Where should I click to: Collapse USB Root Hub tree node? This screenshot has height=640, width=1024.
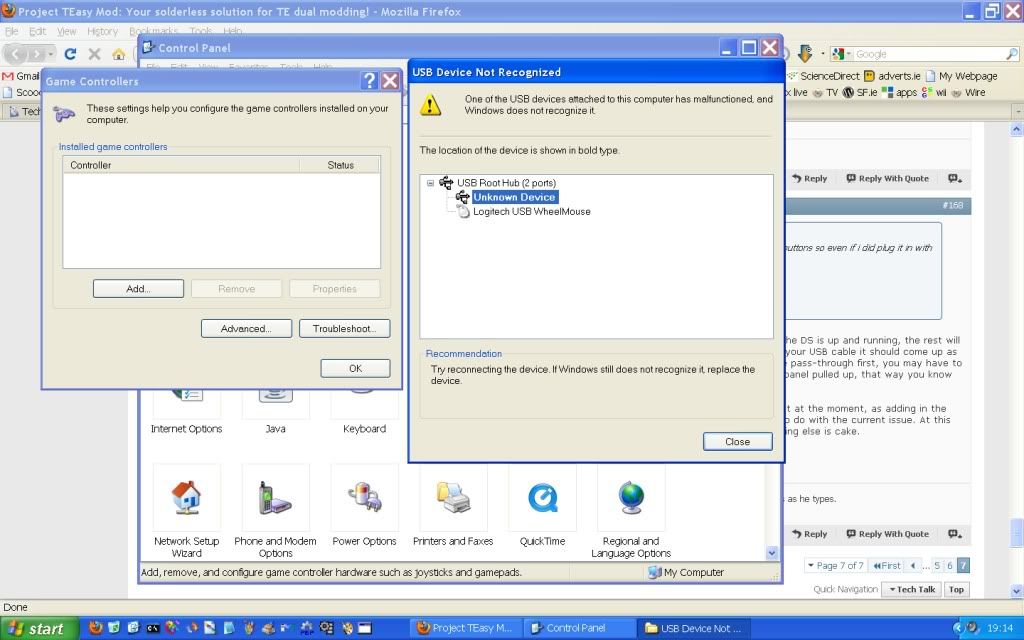click(430, 183)
